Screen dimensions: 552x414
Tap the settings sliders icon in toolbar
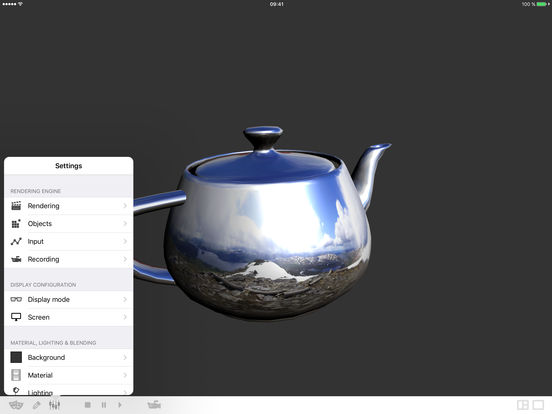coord(55,405)
